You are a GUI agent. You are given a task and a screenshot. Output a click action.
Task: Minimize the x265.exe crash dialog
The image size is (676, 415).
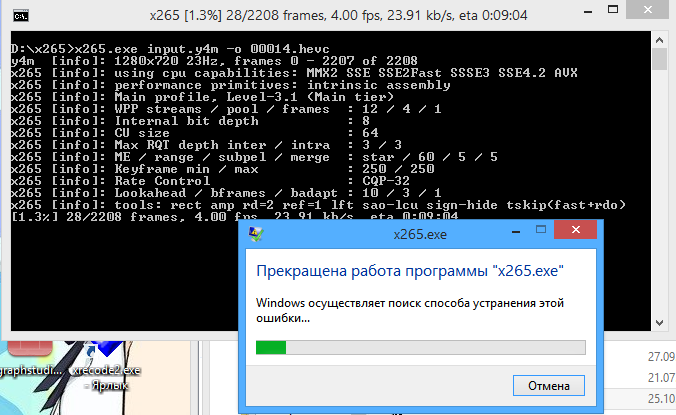point(516,231)
